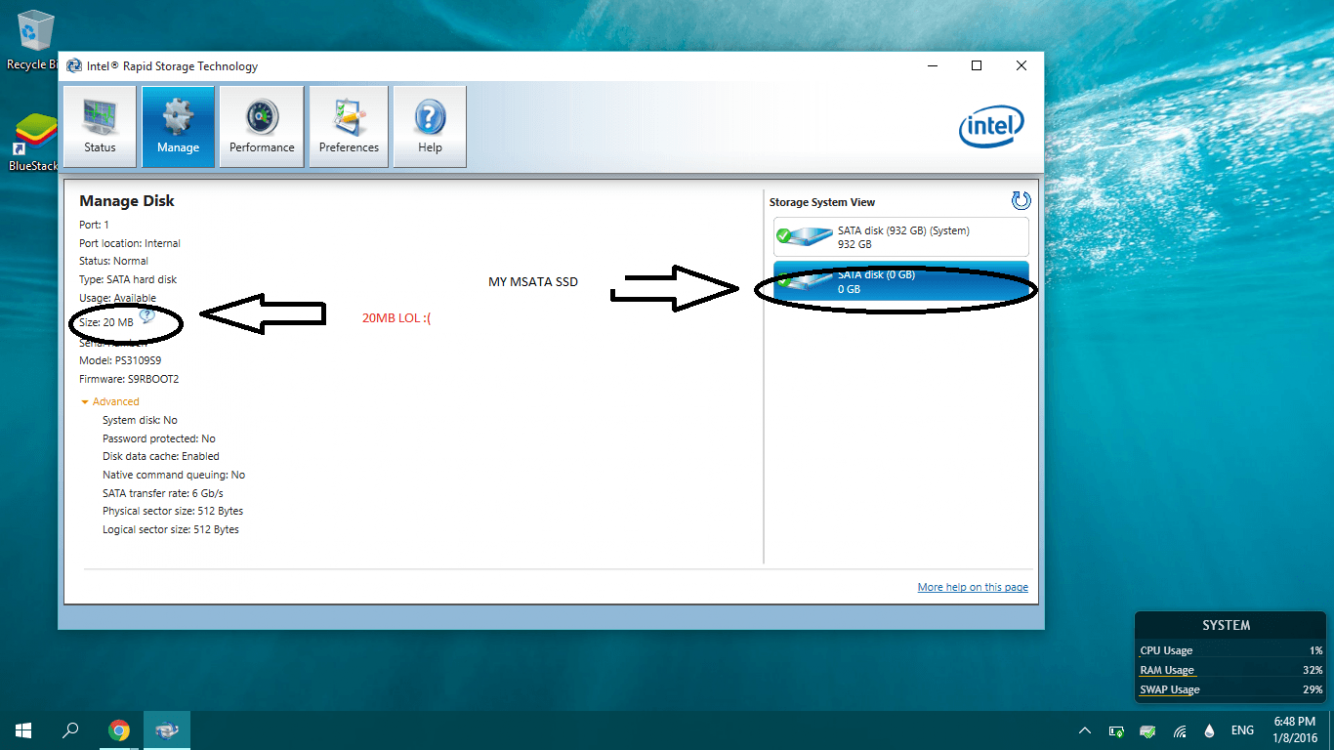Viewport: 1334px width, 750px height.
Task: Collapse the Advanced section
Action: tap(110, 402)
